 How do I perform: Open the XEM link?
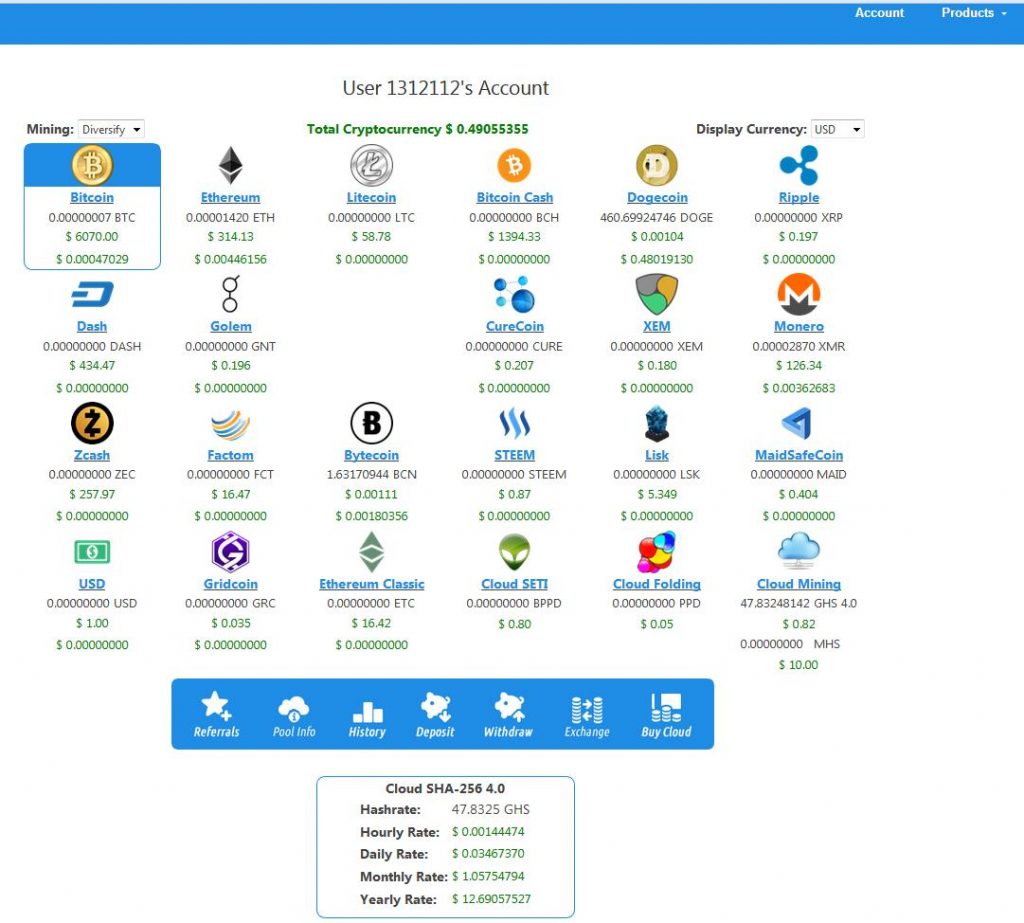[x=657, y=326]
